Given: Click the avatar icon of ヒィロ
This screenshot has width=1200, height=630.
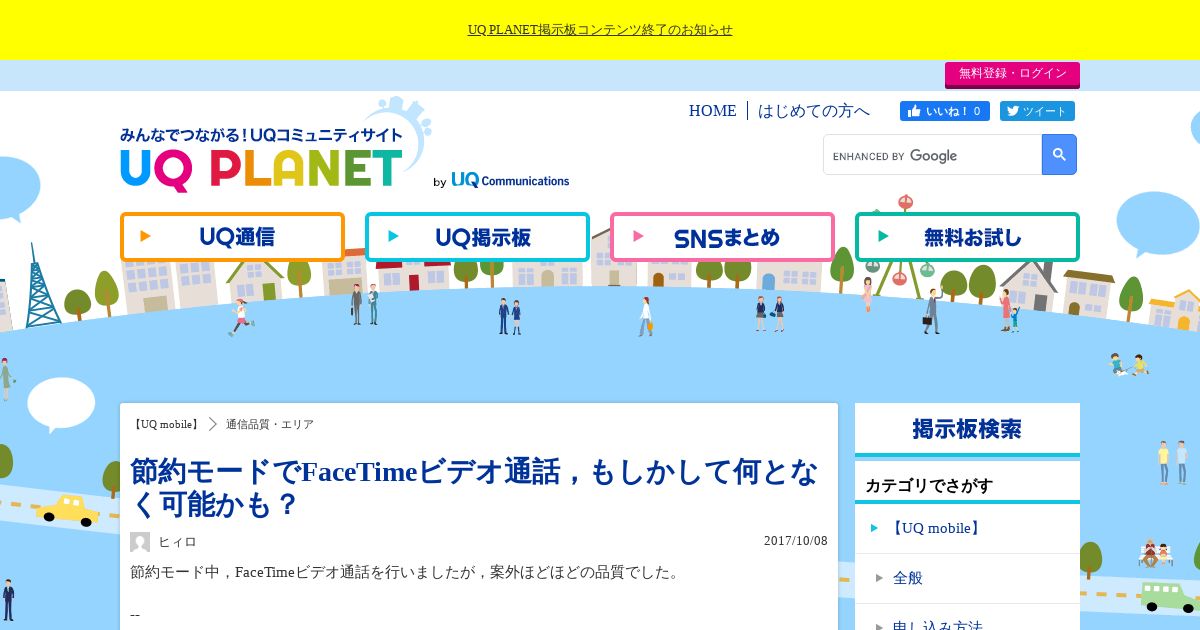Looking at the screenshot, I should (140, 542).
